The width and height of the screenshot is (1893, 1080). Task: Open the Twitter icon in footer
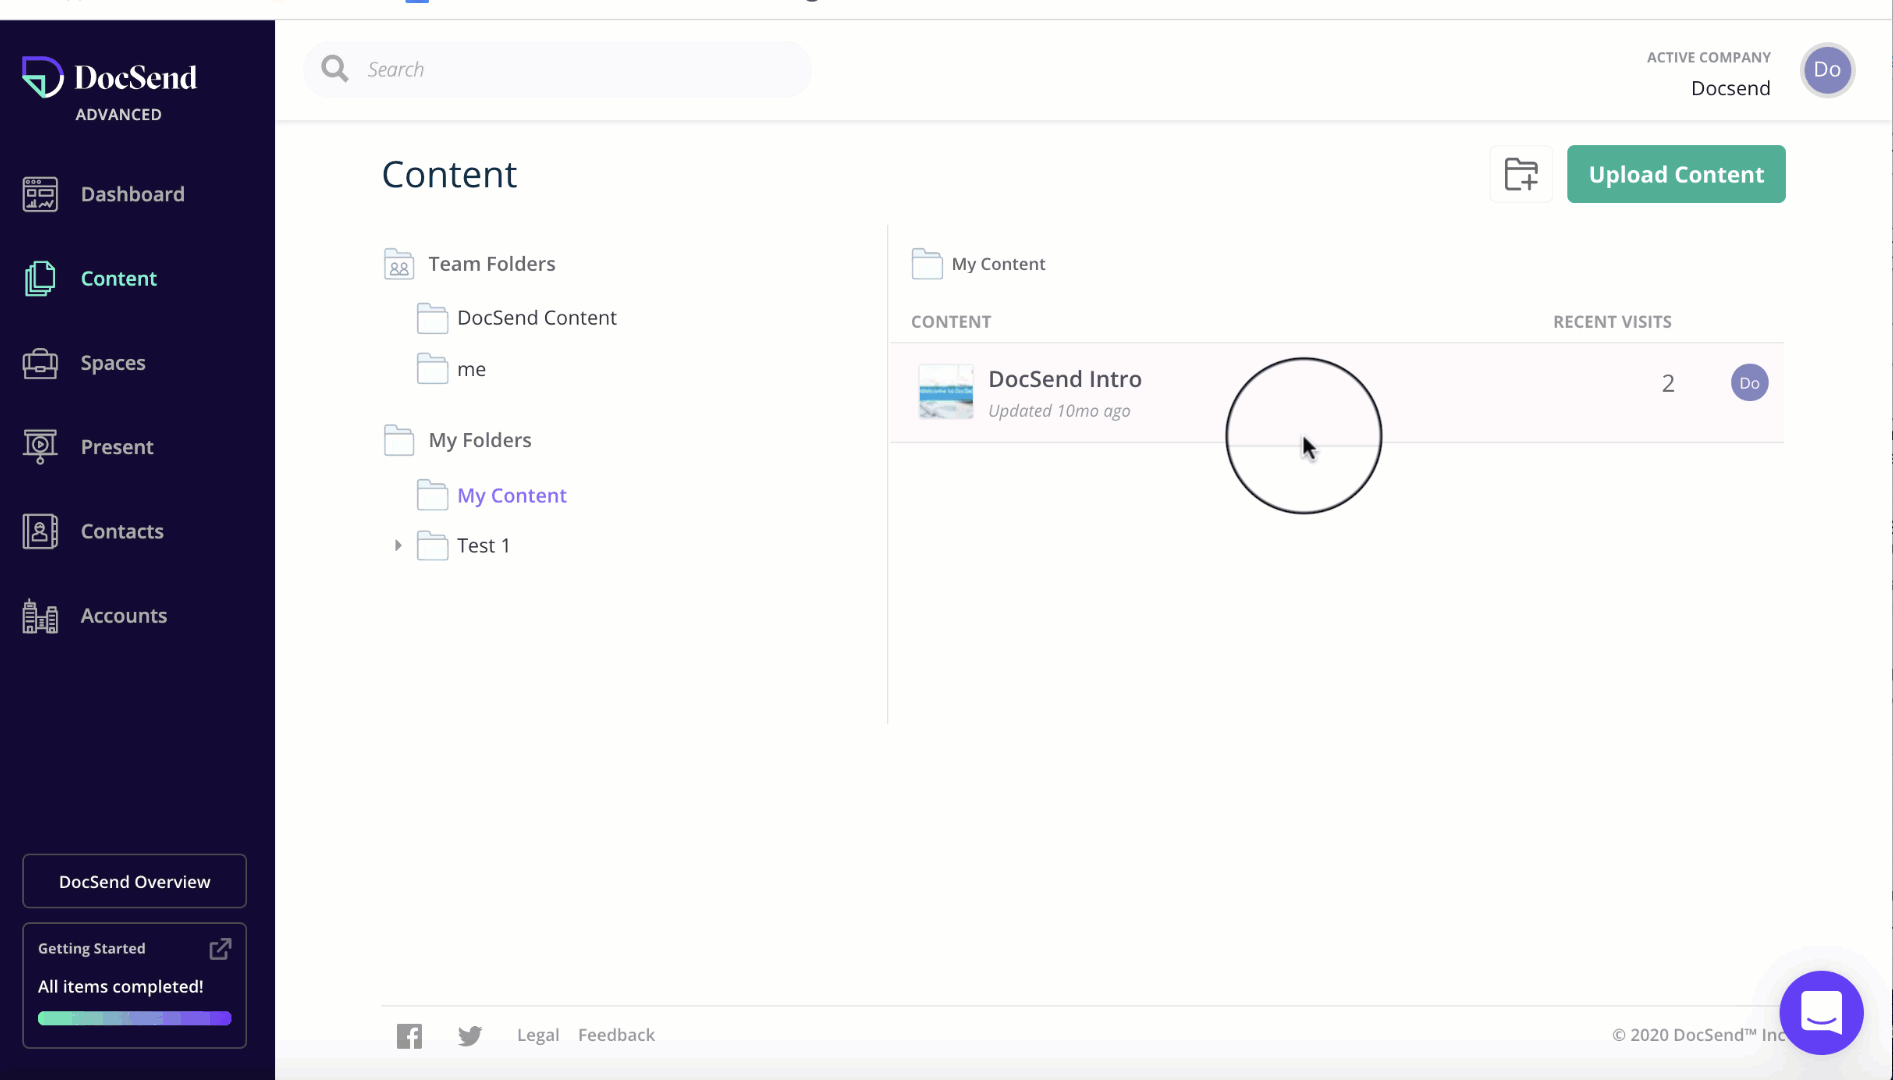click(x=470, y=1036)
